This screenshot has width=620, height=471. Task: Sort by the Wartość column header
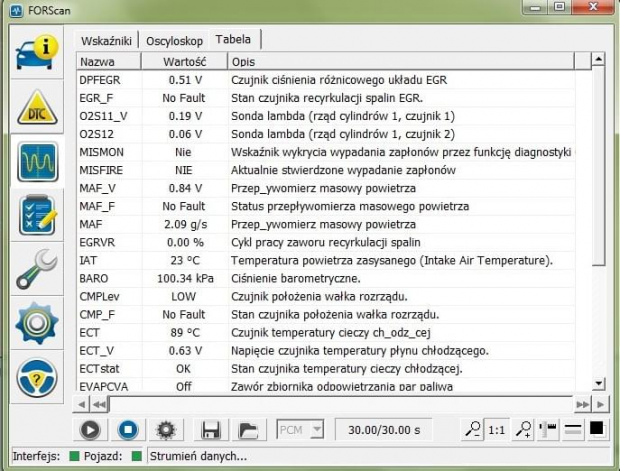[x=185, y=62]
